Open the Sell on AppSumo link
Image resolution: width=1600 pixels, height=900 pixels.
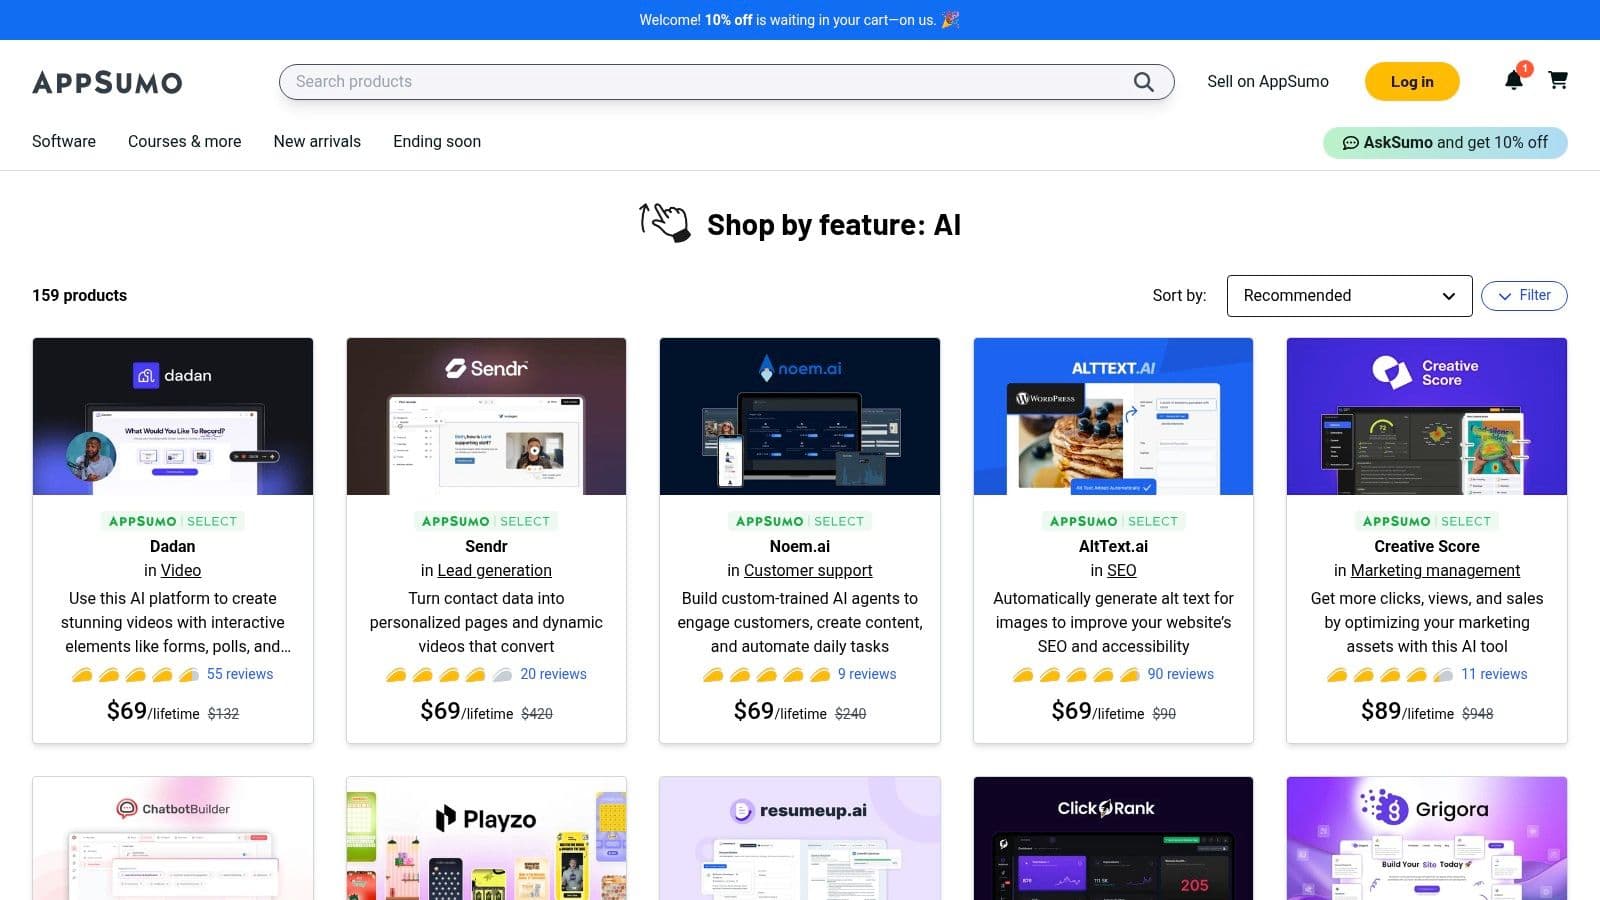1268,81
